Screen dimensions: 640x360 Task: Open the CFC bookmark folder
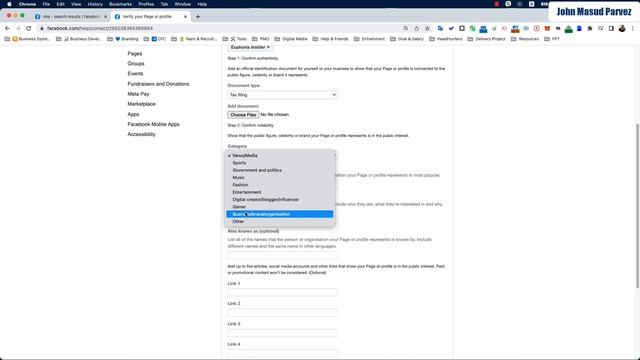coord(156,39)
